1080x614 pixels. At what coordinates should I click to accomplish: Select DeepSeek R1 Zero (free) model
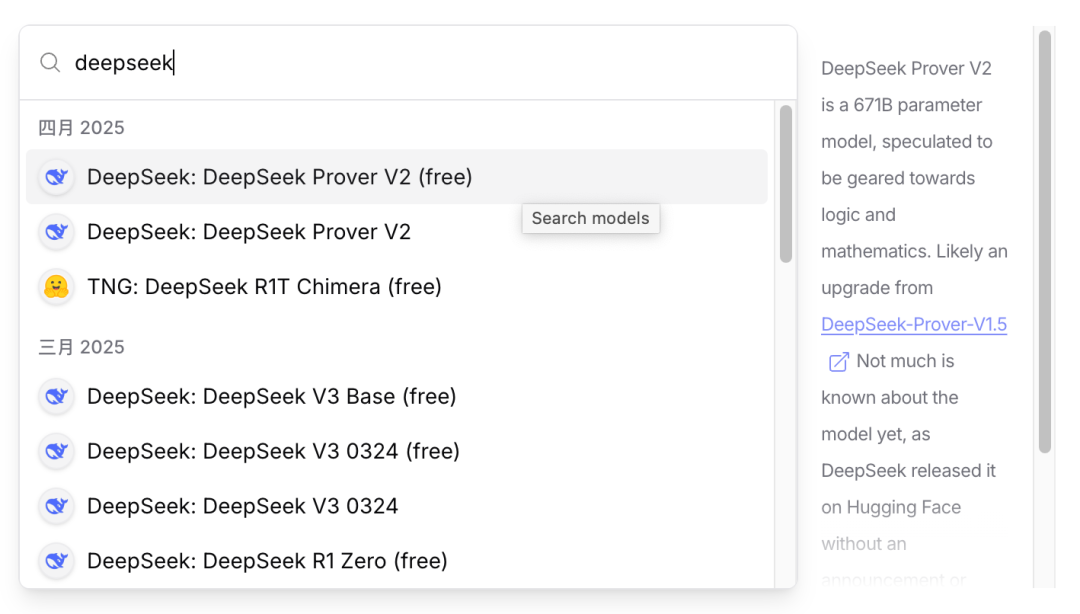pos(267,561)
